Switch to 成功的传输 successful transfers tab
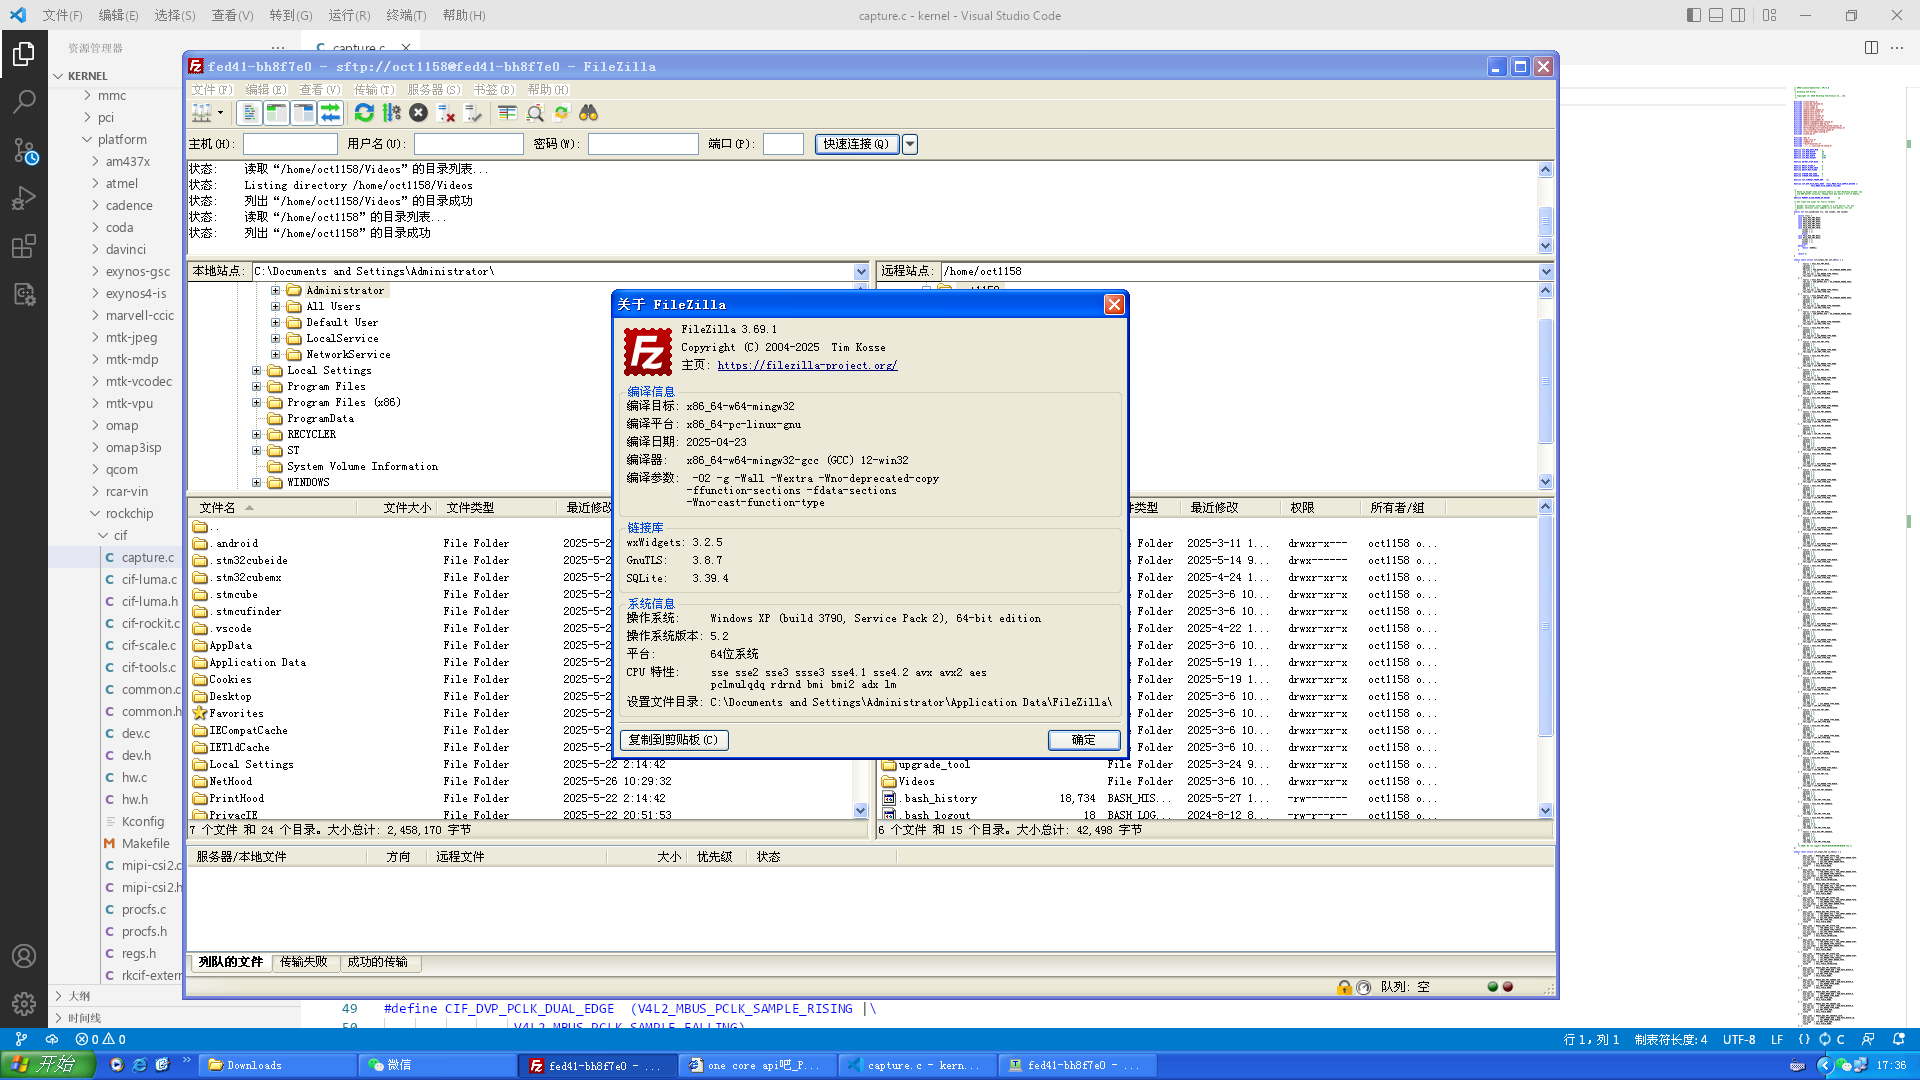The height and width of the screenshot is (1080, 1920). pos(378,962)
